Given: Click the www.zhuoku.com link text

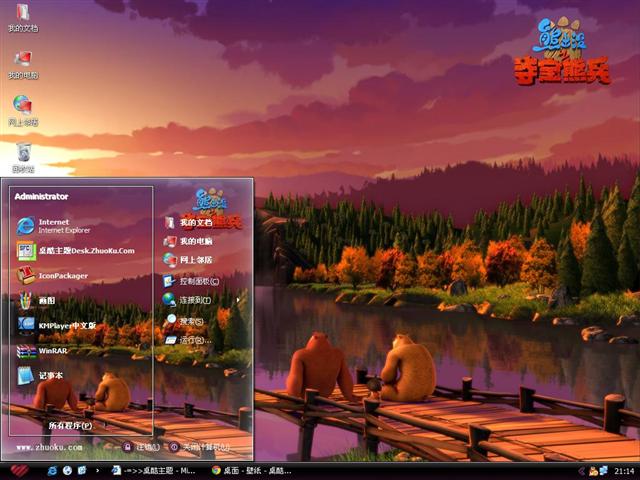Looking at the screenshot, I should pos(49,447).
